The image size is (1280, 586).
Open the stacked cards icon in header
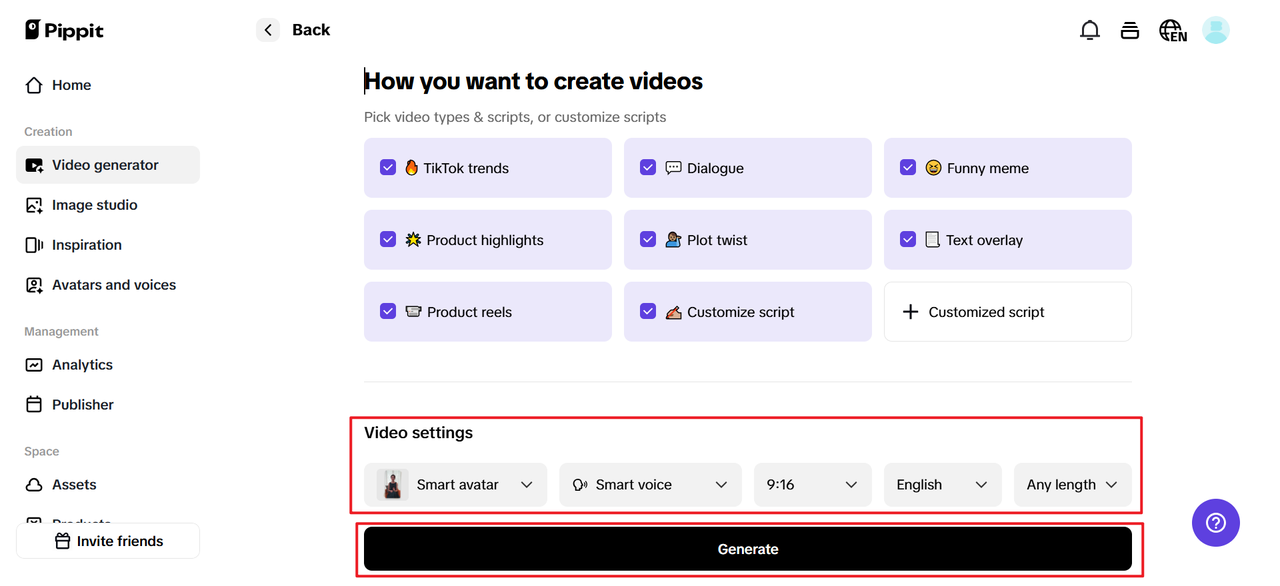pyautogui.click(x=1130, y=30)
